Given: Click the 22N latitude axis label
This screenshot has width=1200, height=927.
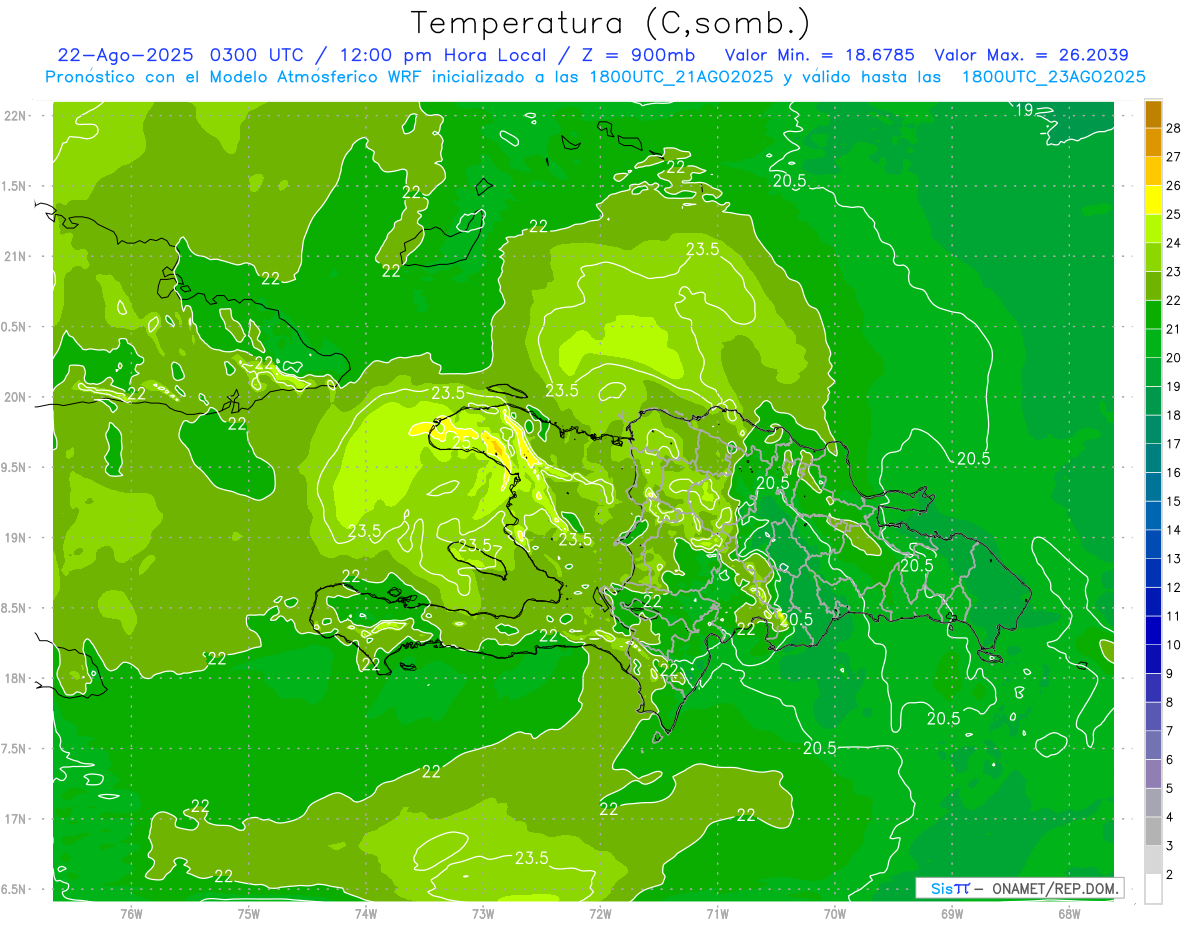Looking at the screenshot, I should pyautogui.click(x=15, y=115).
